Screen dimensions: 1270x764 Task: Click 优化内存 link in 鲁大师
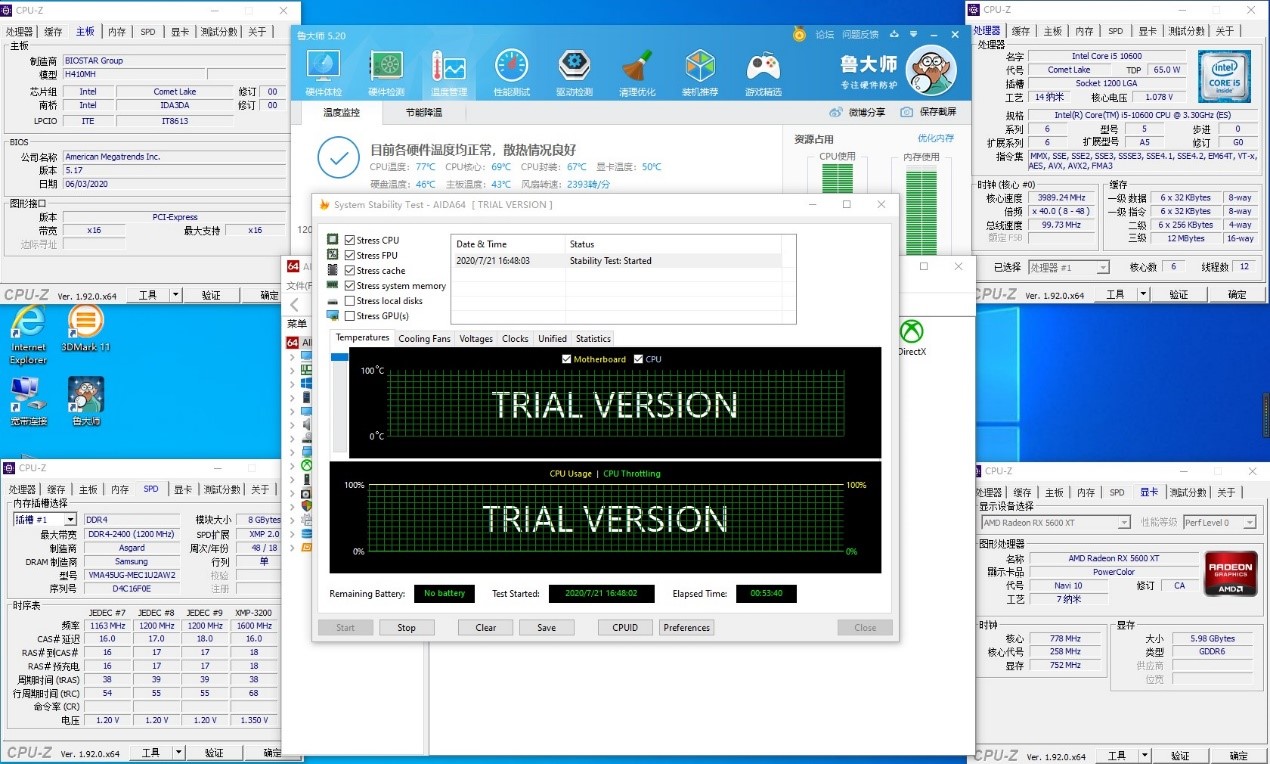[x=936, y=138]
